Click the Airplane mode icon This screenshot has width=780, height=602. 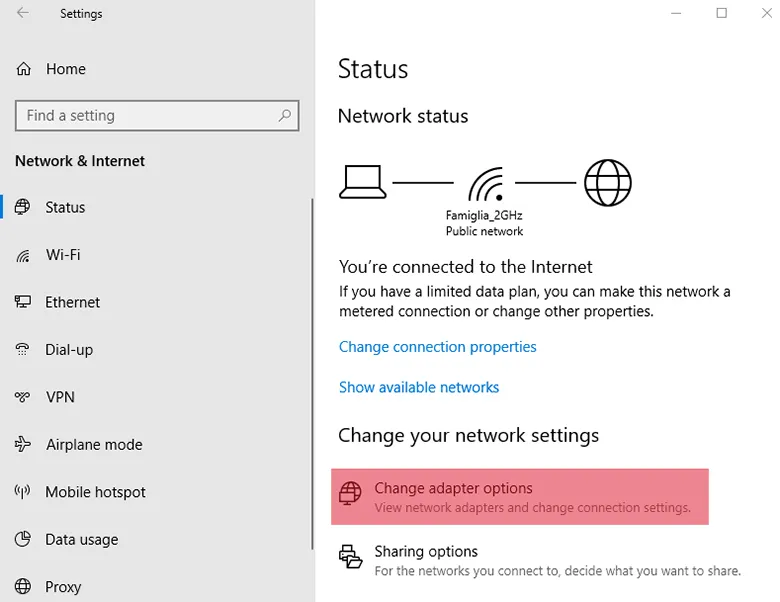[23, 445]
